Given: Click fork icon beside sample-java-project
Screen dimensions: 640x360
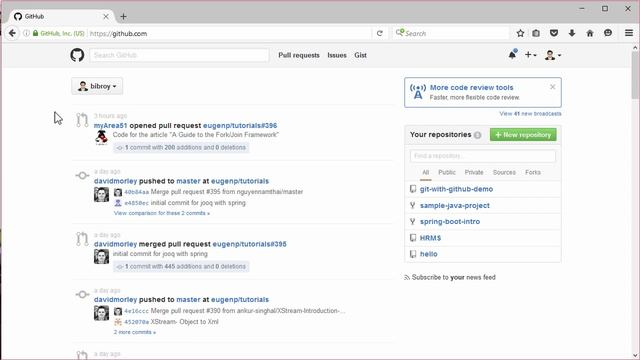Looking at the screenshot, I should (x=413, y=205).
